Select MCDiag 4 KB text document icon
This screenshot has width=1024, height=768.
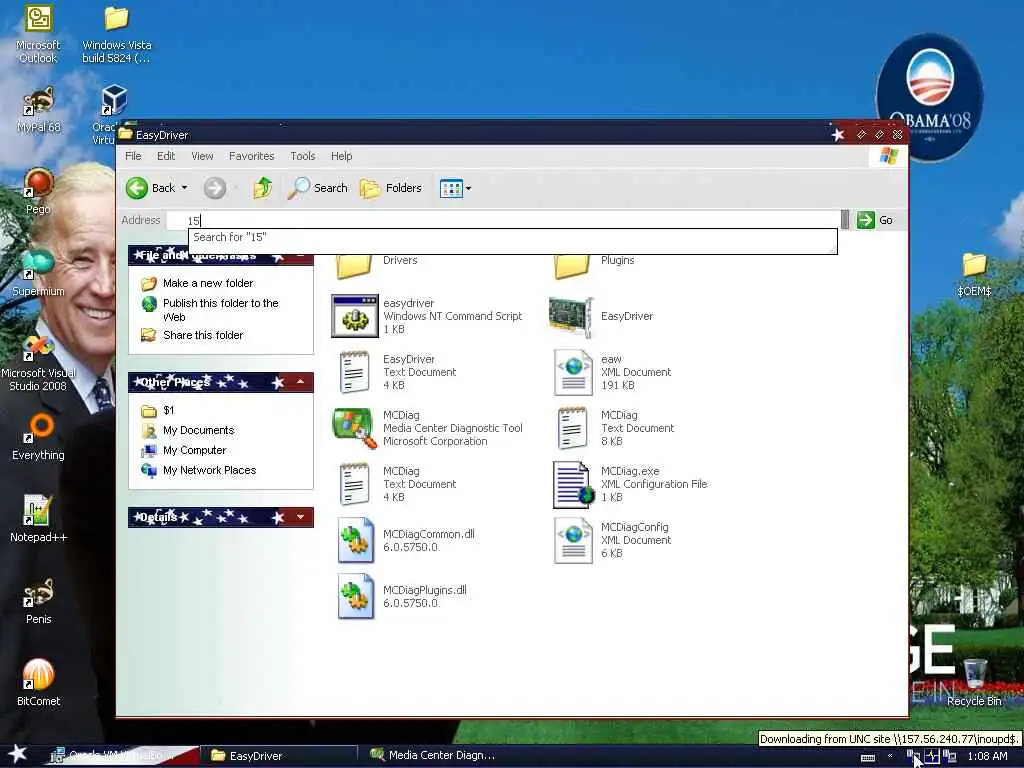(x=355, y=485)
